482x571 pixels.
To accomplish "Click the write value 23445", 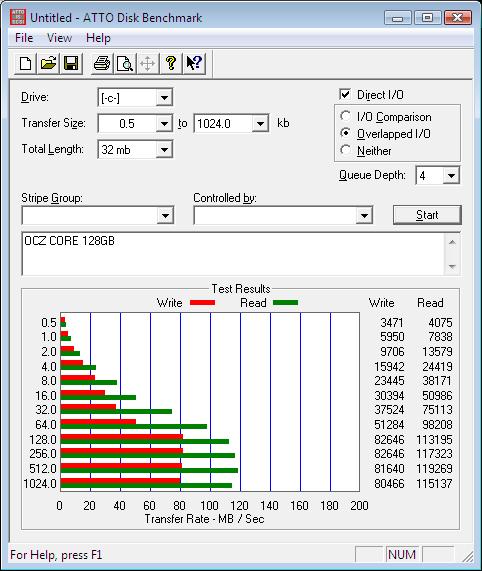I will (389, 381).
